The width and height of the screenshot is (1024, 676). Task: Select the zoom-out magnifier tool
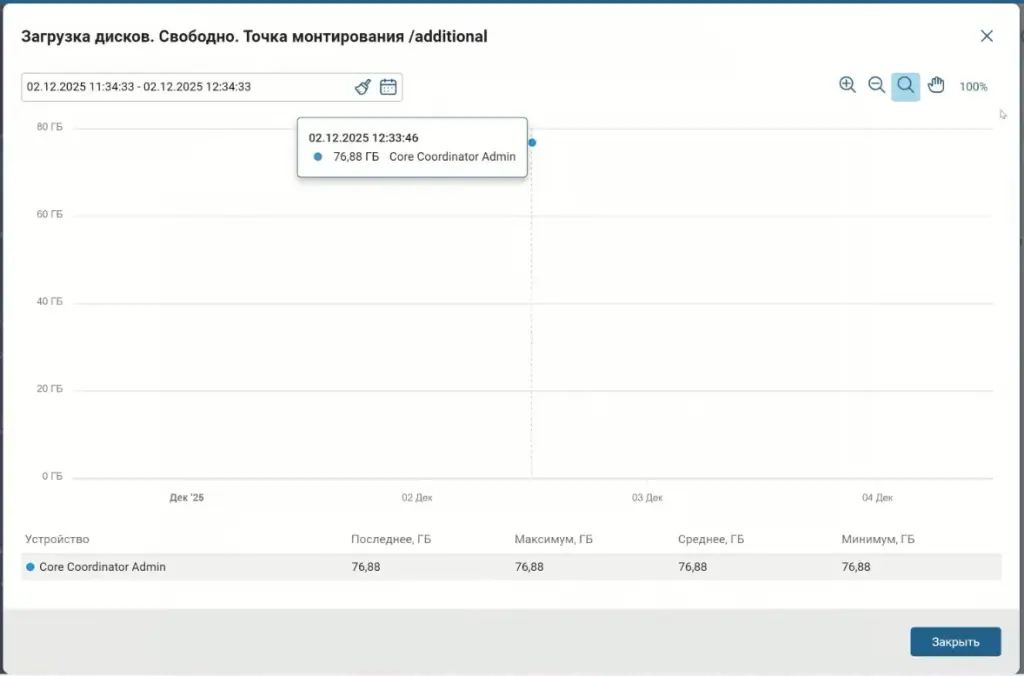(x=876, y=86)
